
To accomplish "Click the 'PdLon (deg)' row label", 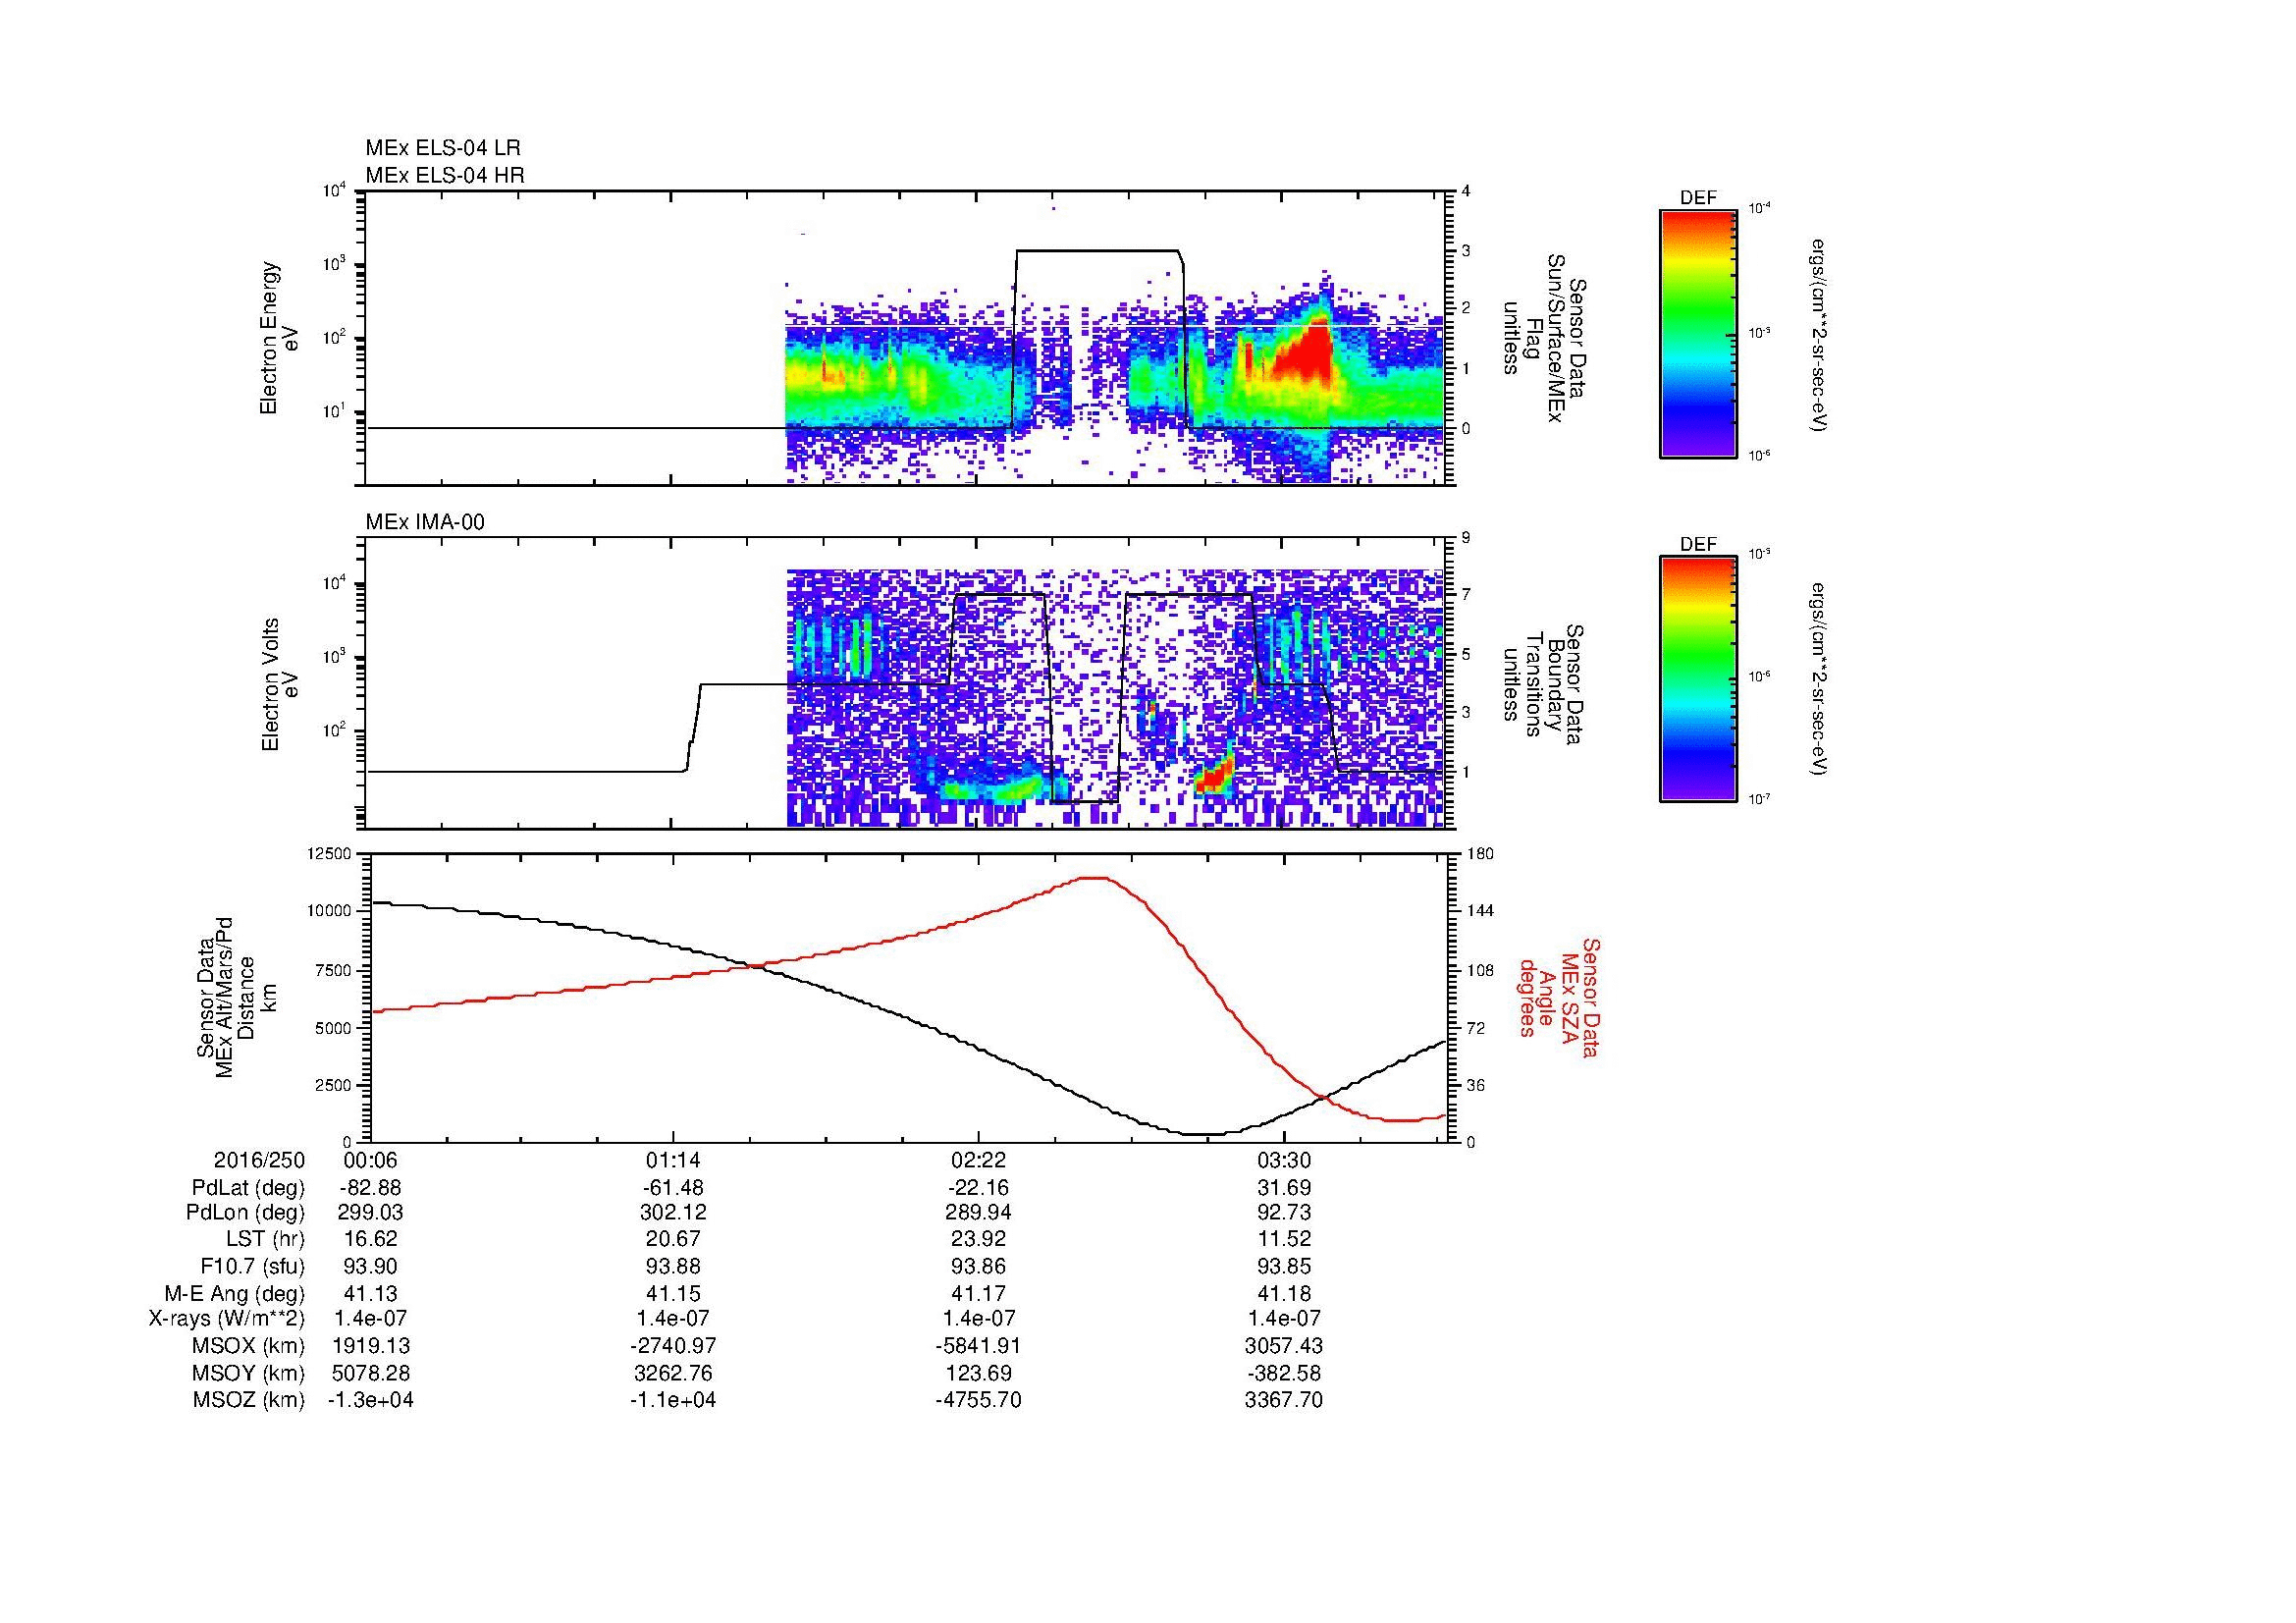I will click(x=245, y=1213).
